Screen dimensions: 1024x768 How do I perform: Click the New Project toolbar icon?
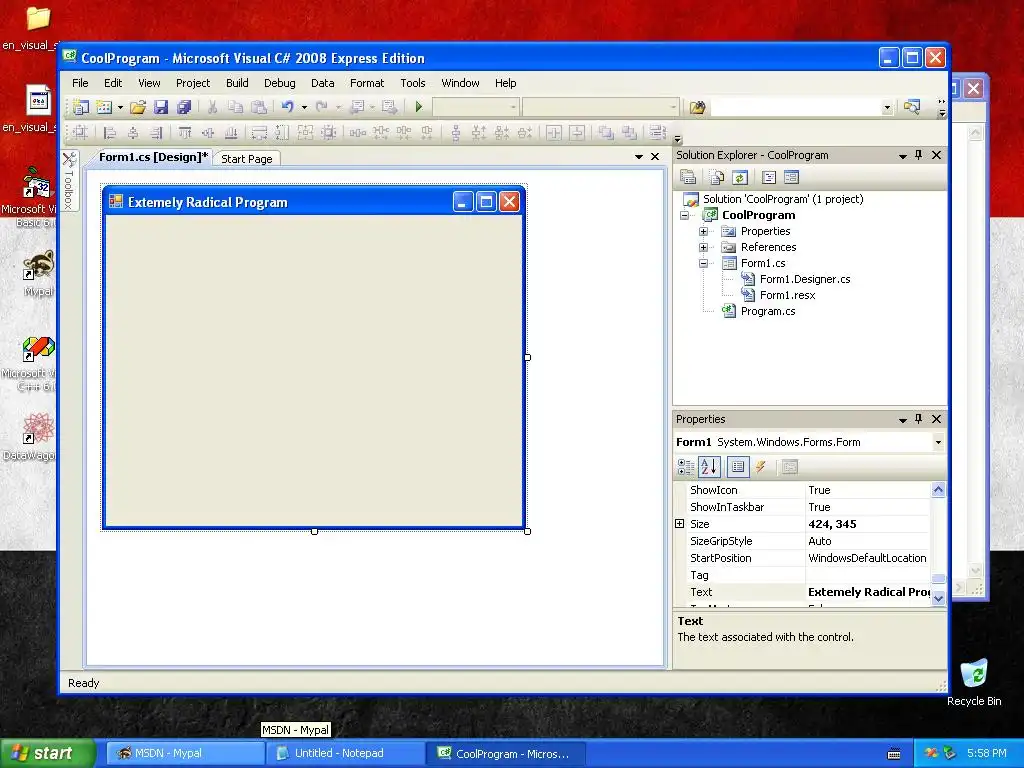(80, 107)
